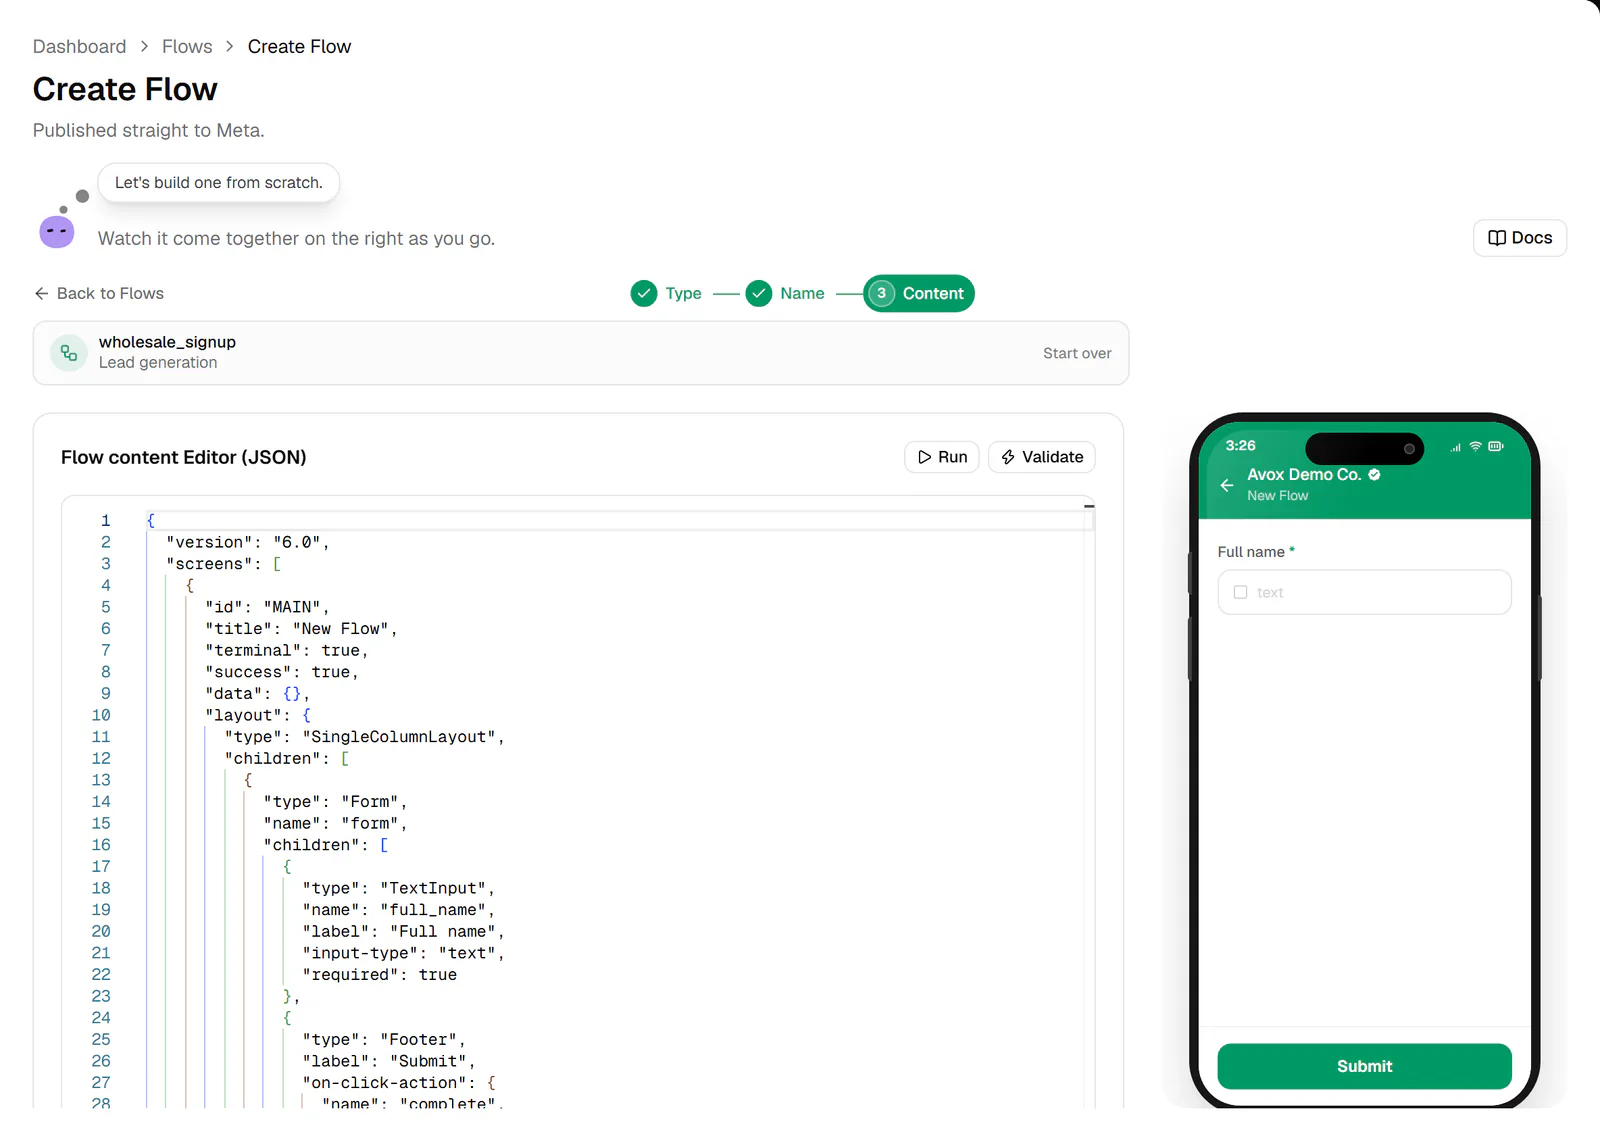This screenshot has width=1600, height=1141.
Task: Click the "screens": [ line
Action: [224, 564]
